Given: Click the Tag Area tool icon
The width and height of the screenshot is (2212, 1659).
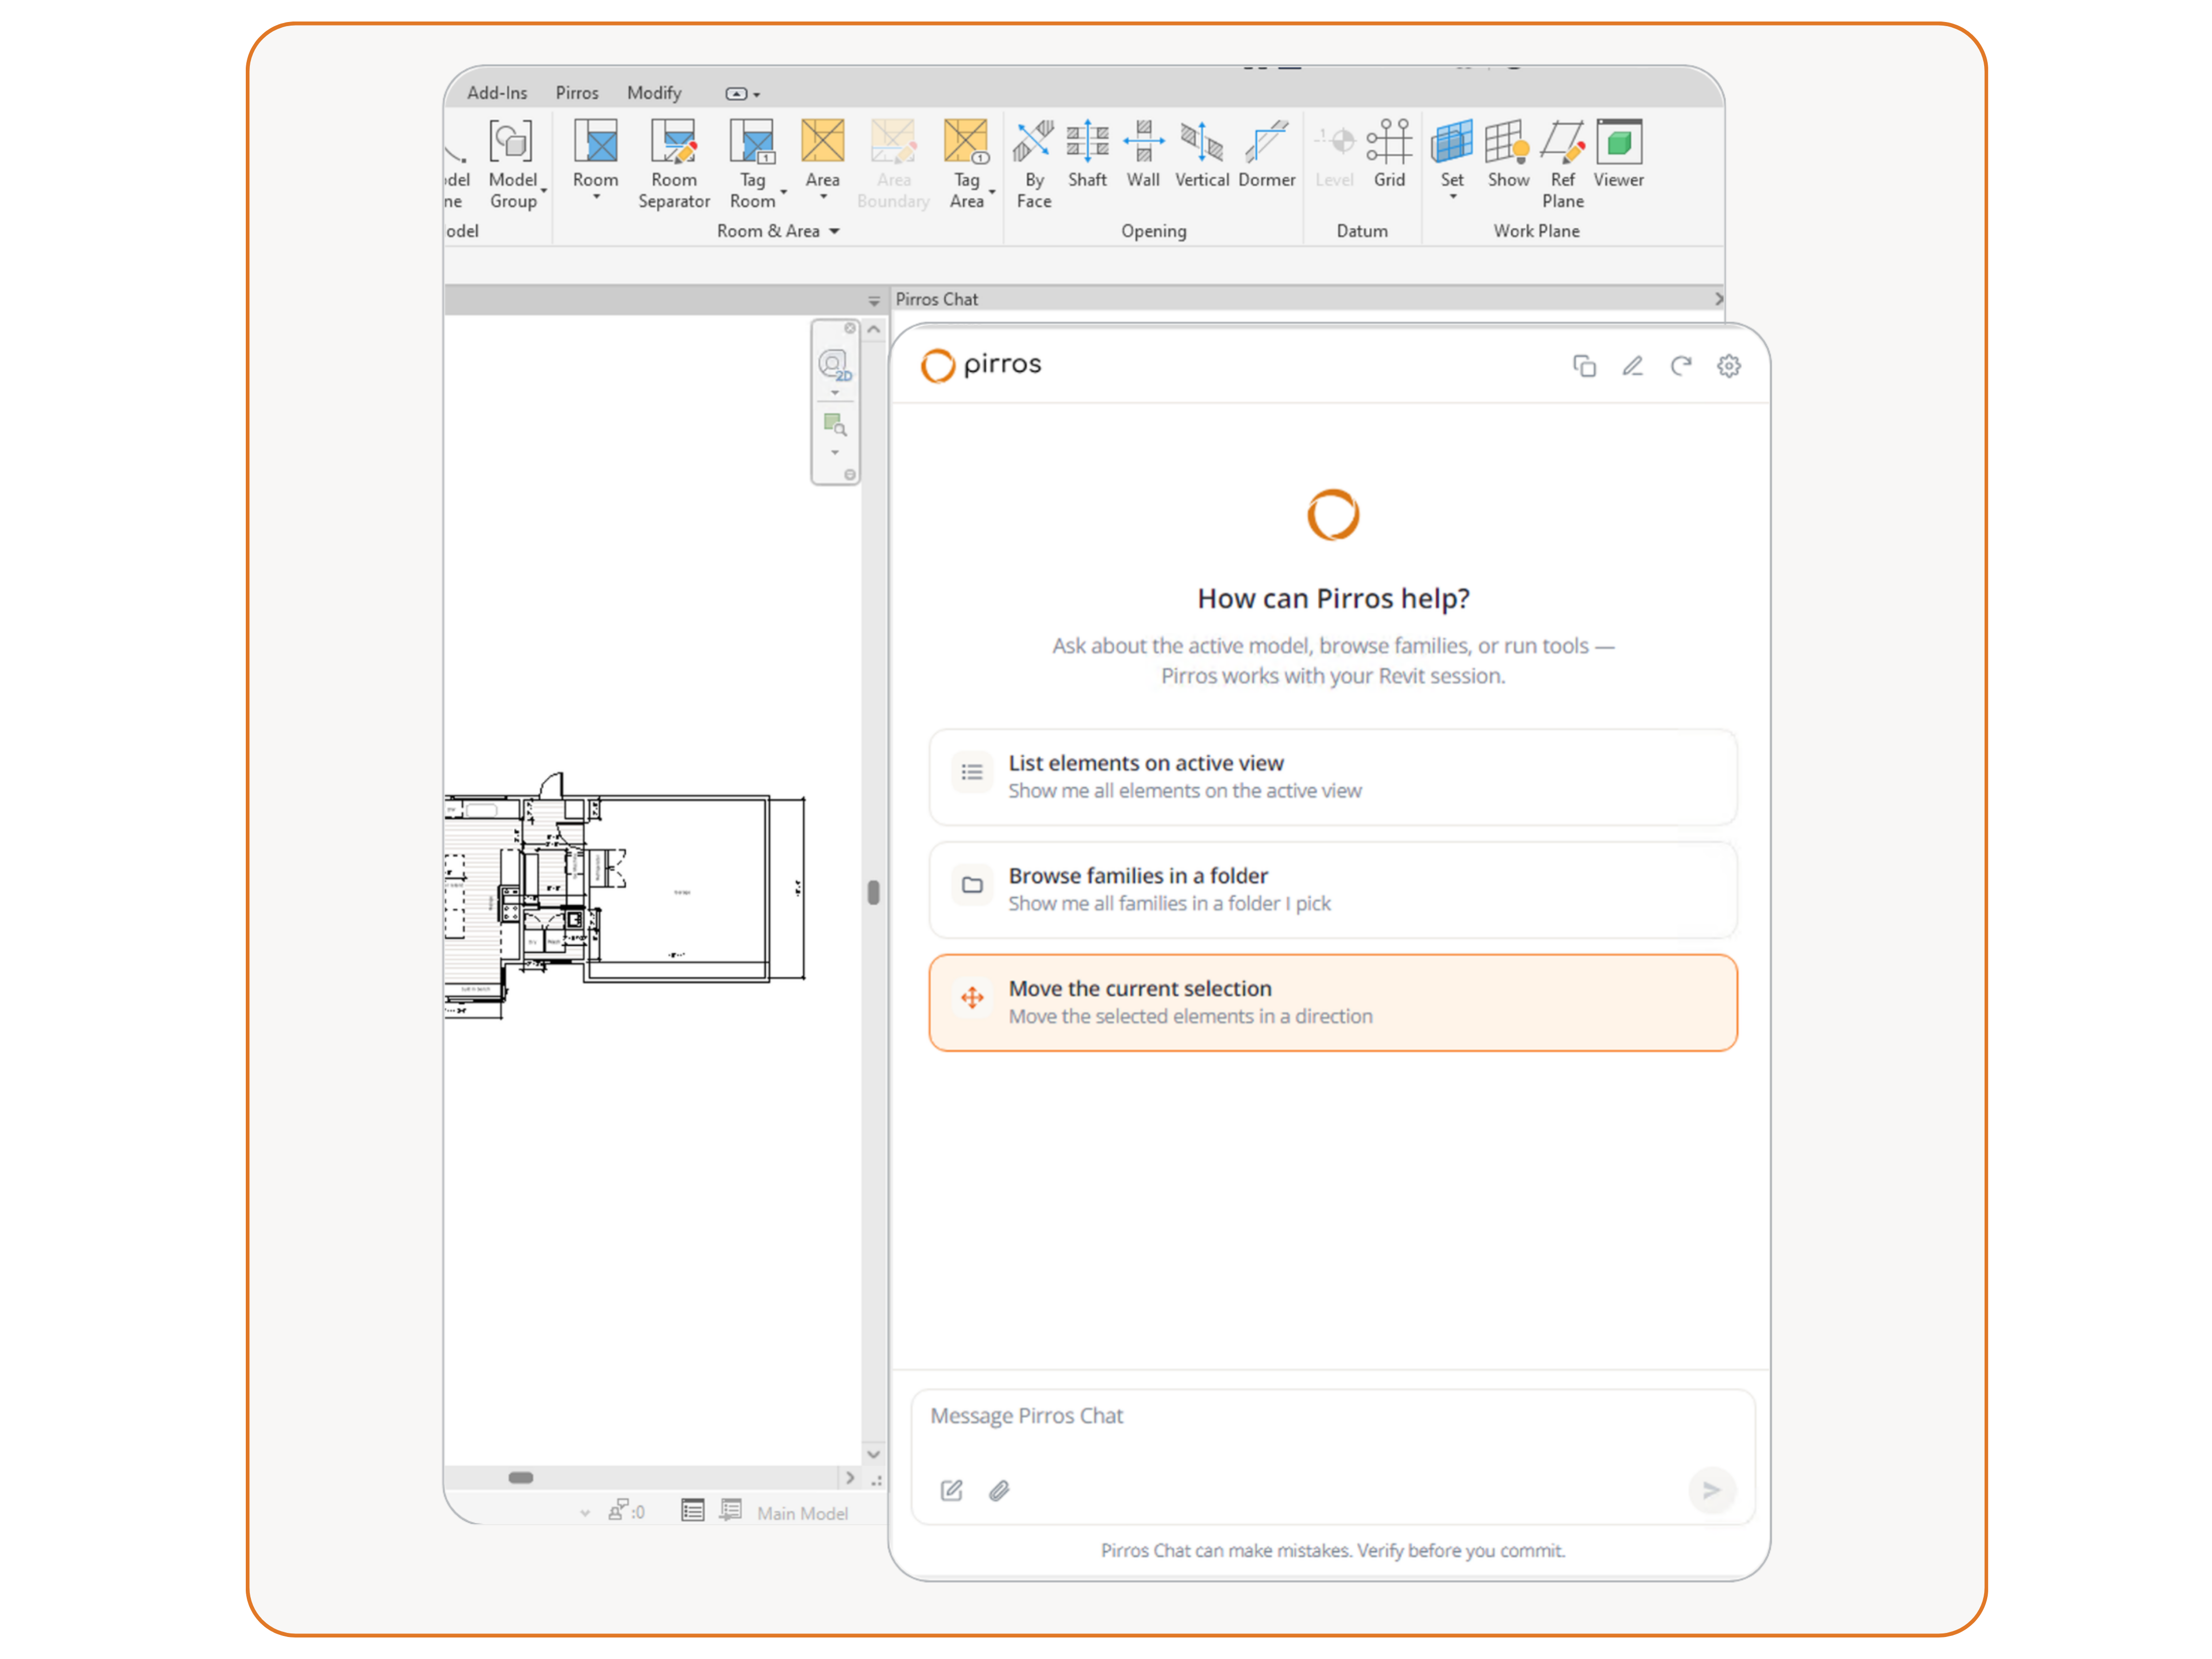Looking at the screenshot, I should pos(966,142).
